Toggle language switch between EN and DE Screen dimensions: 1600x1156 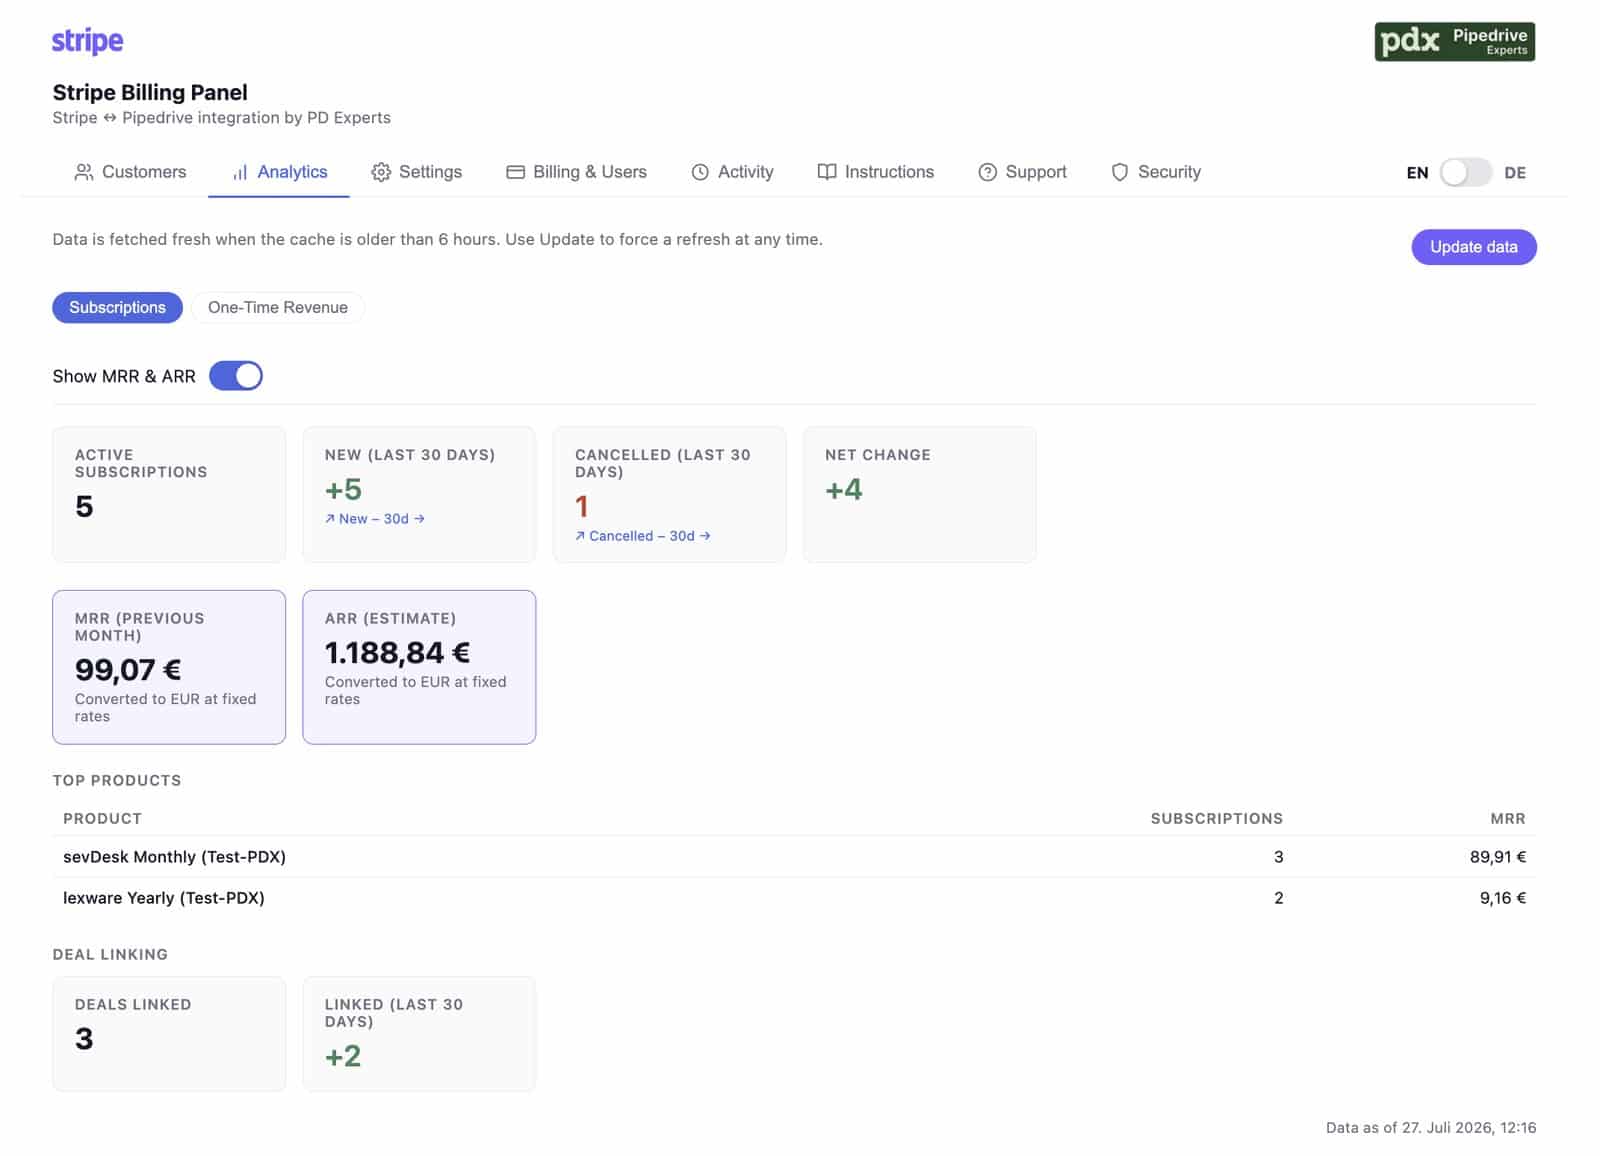click(x=1465, y=172)
